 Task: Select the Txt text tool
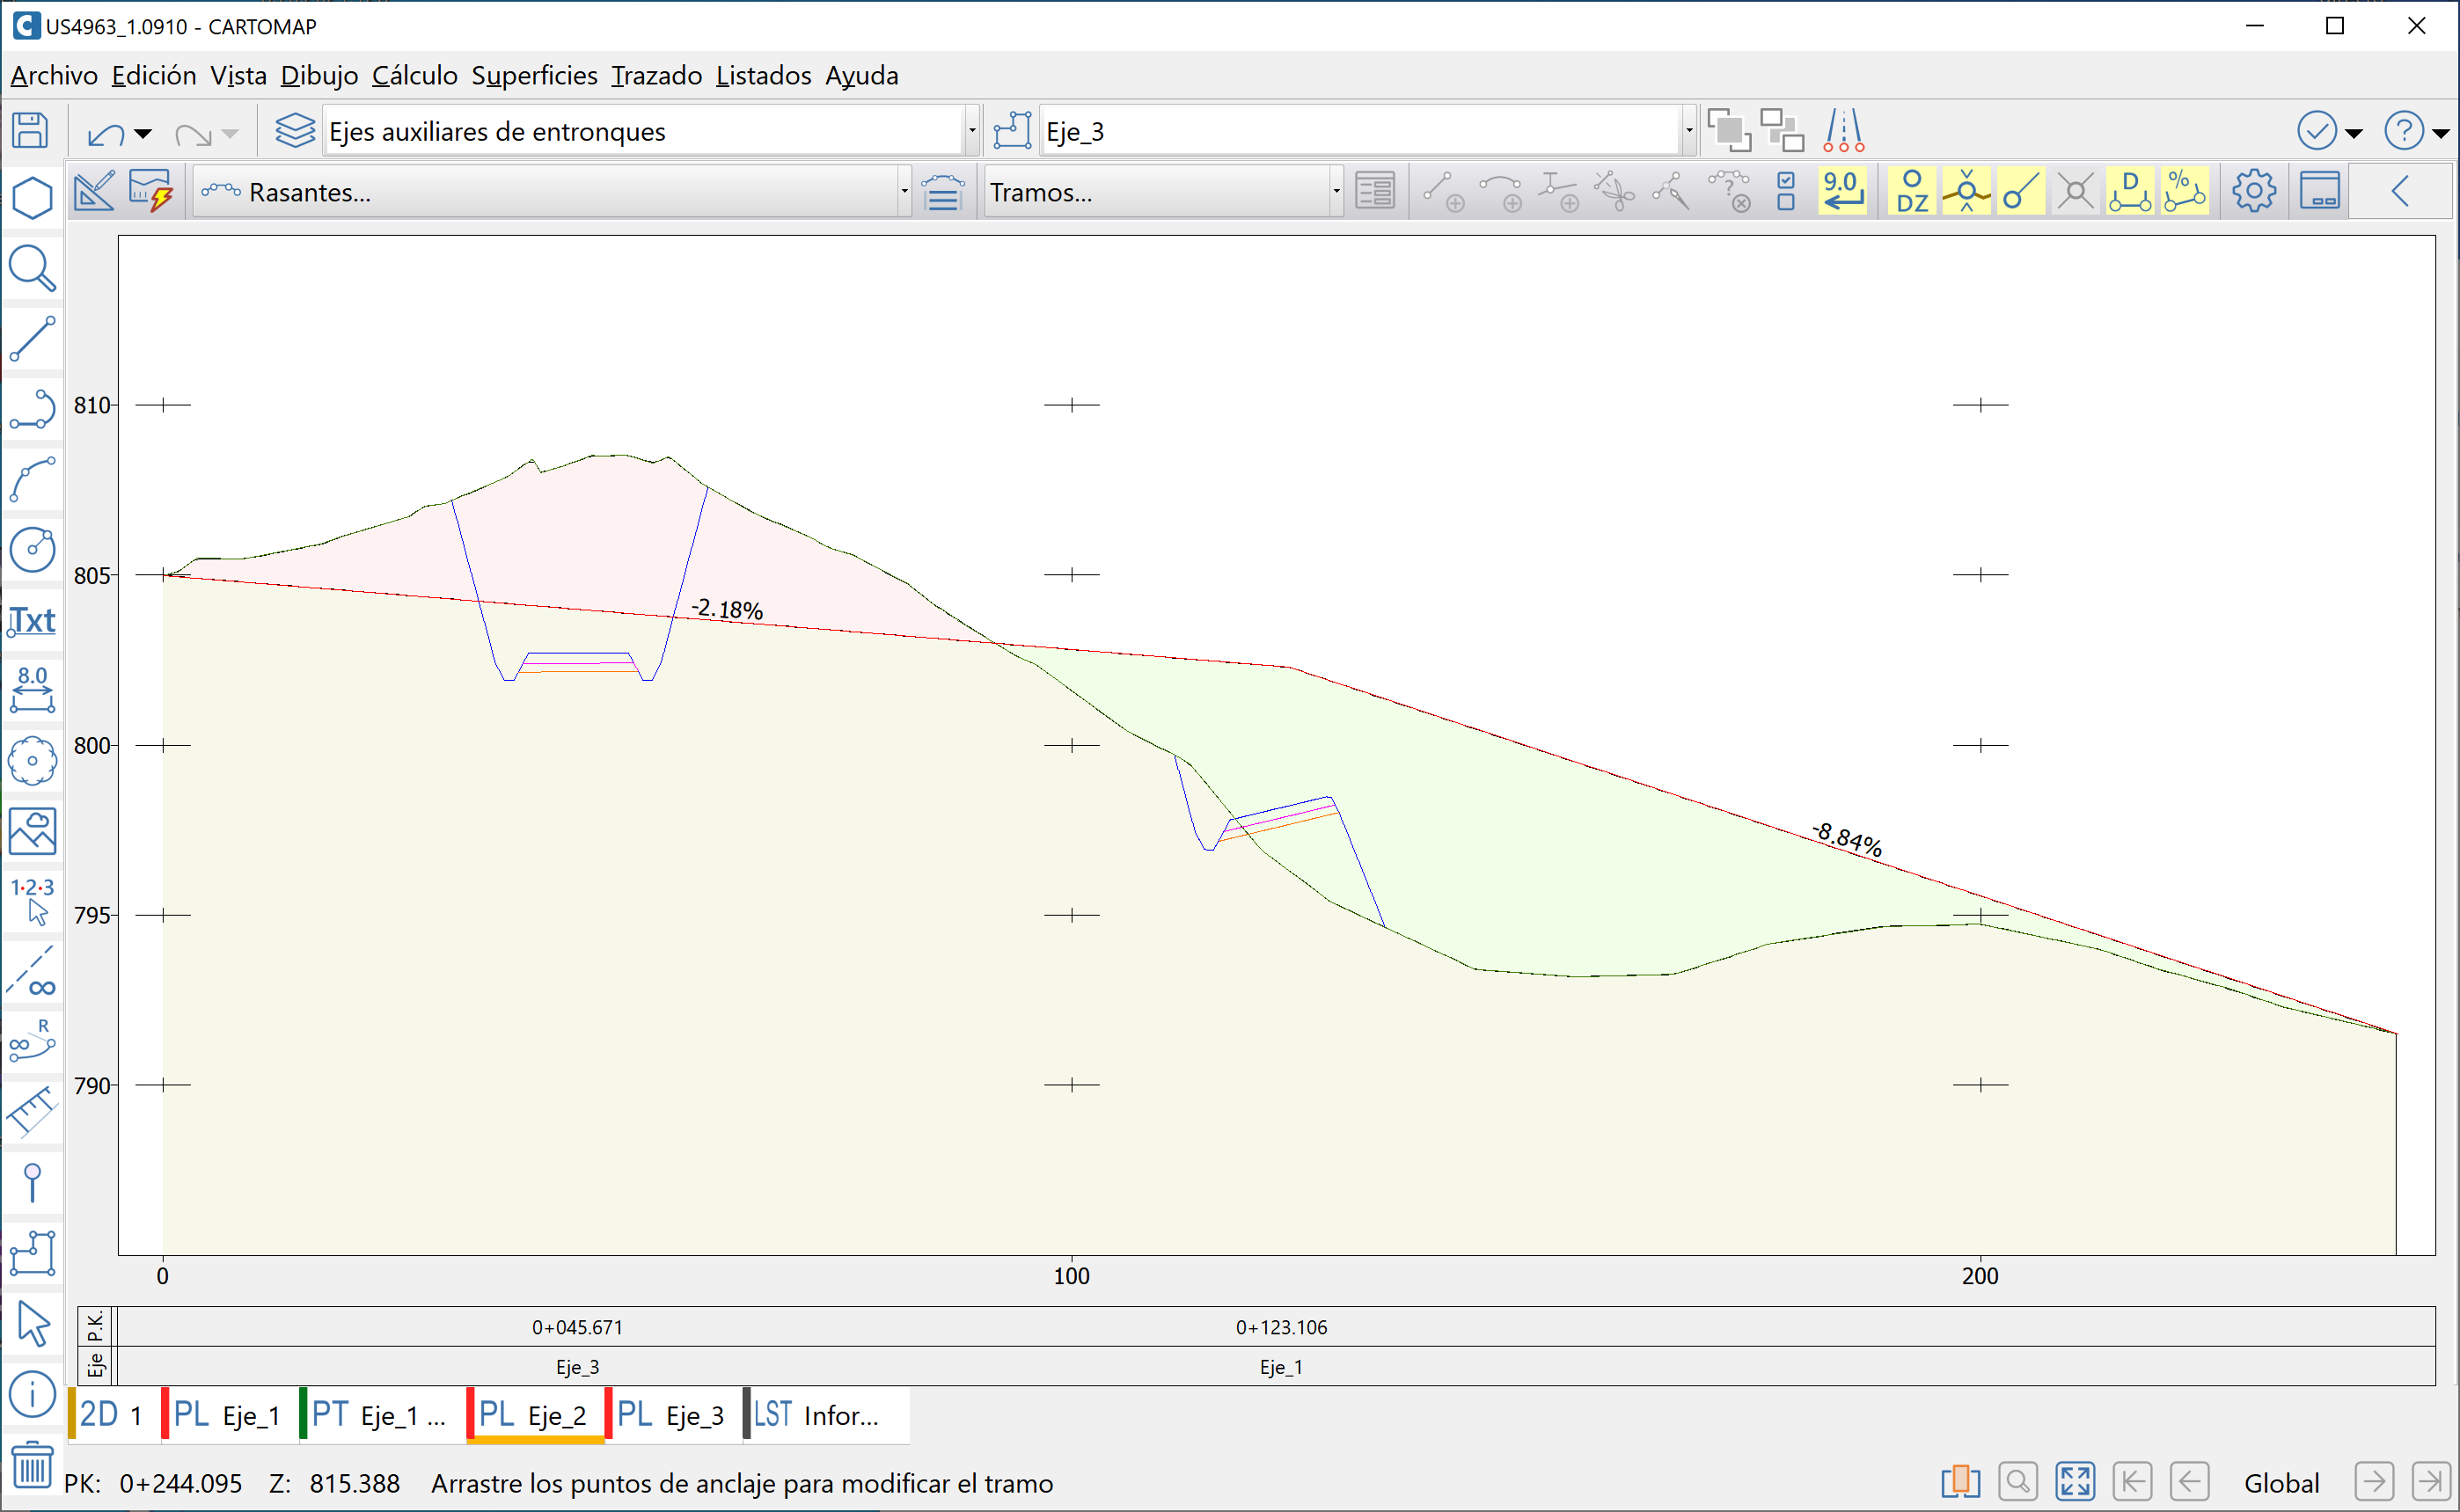tap(32, 620)
